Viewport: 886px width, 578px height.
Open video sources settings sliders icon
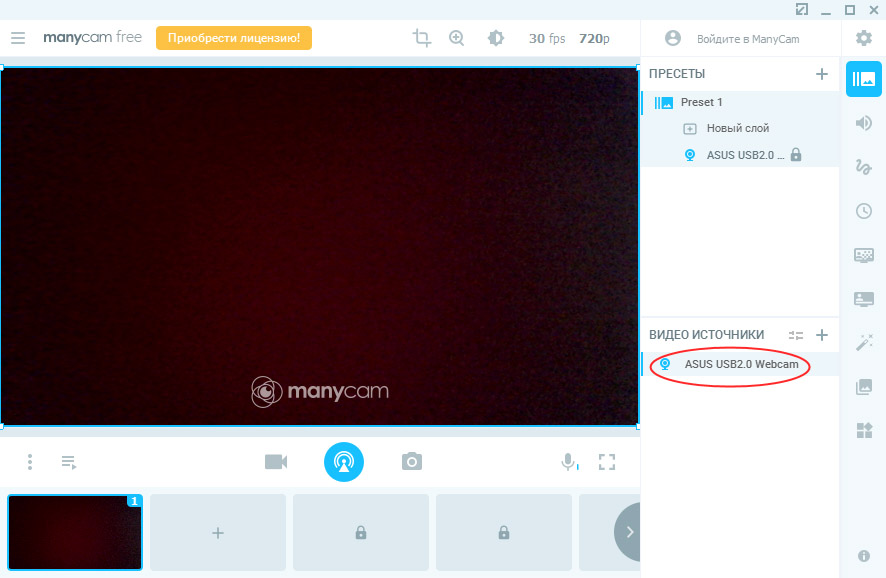796,335
